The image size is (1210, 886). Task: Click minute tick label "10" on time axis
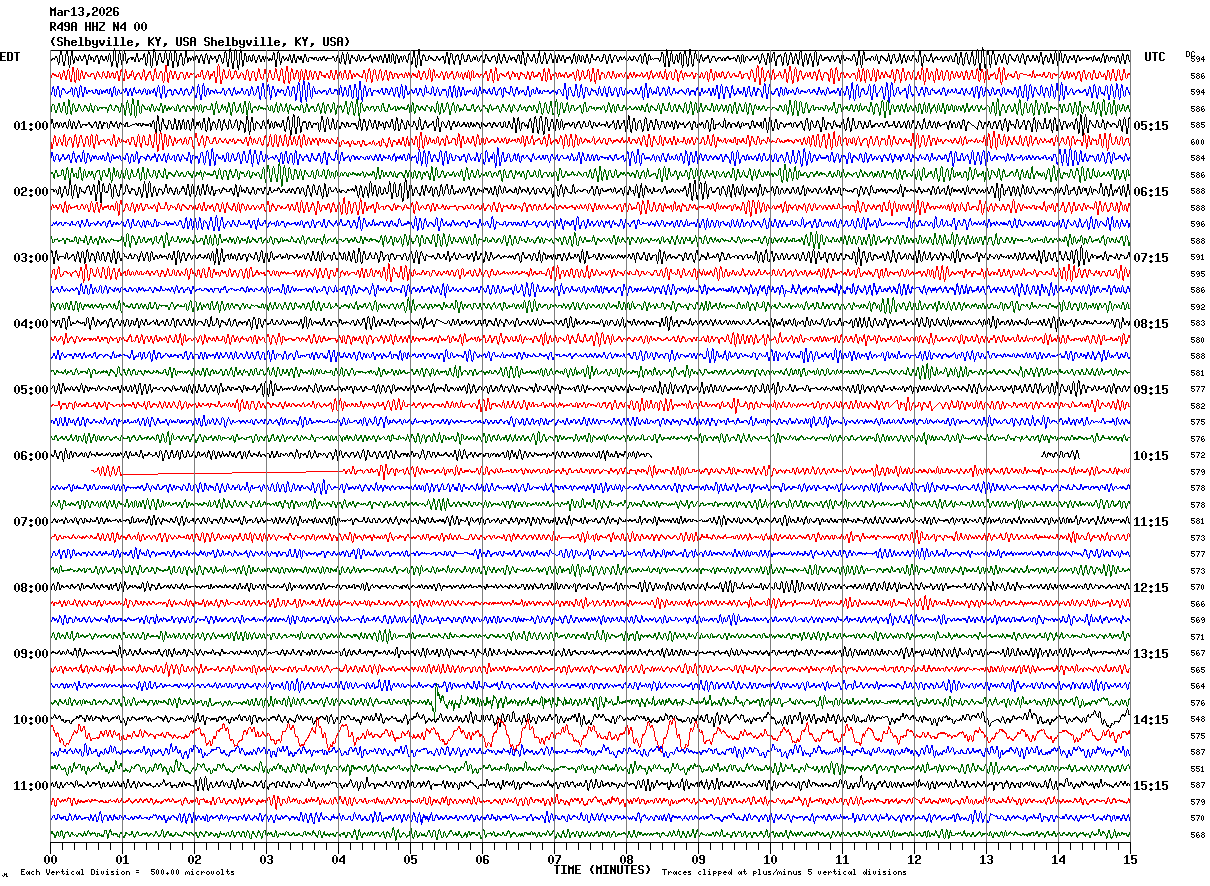(770, 859)
